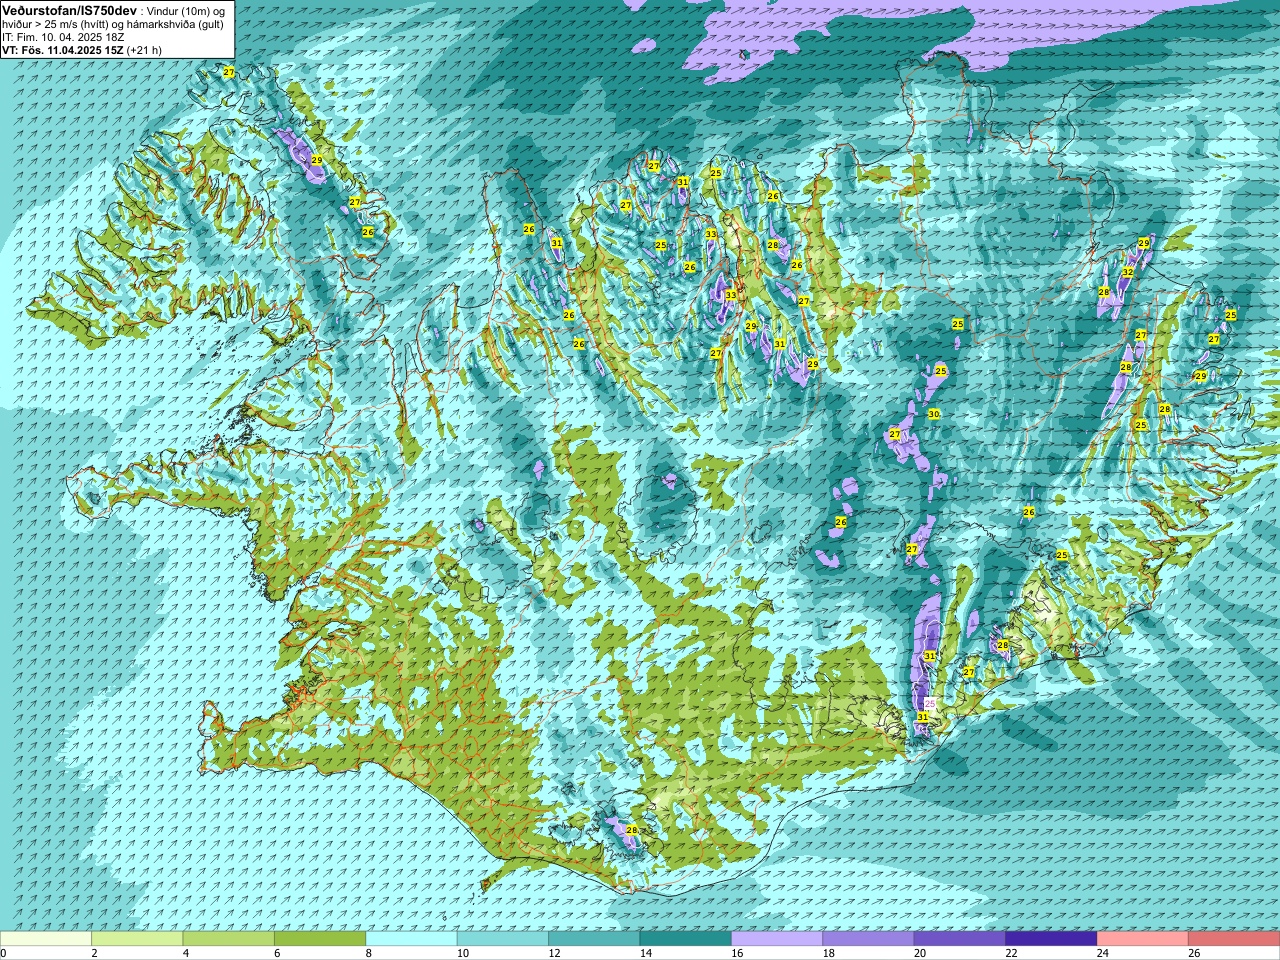Select the violet 20–22 legend swatch
Viewport: 1280px width, 960px height.
point(960,939)
